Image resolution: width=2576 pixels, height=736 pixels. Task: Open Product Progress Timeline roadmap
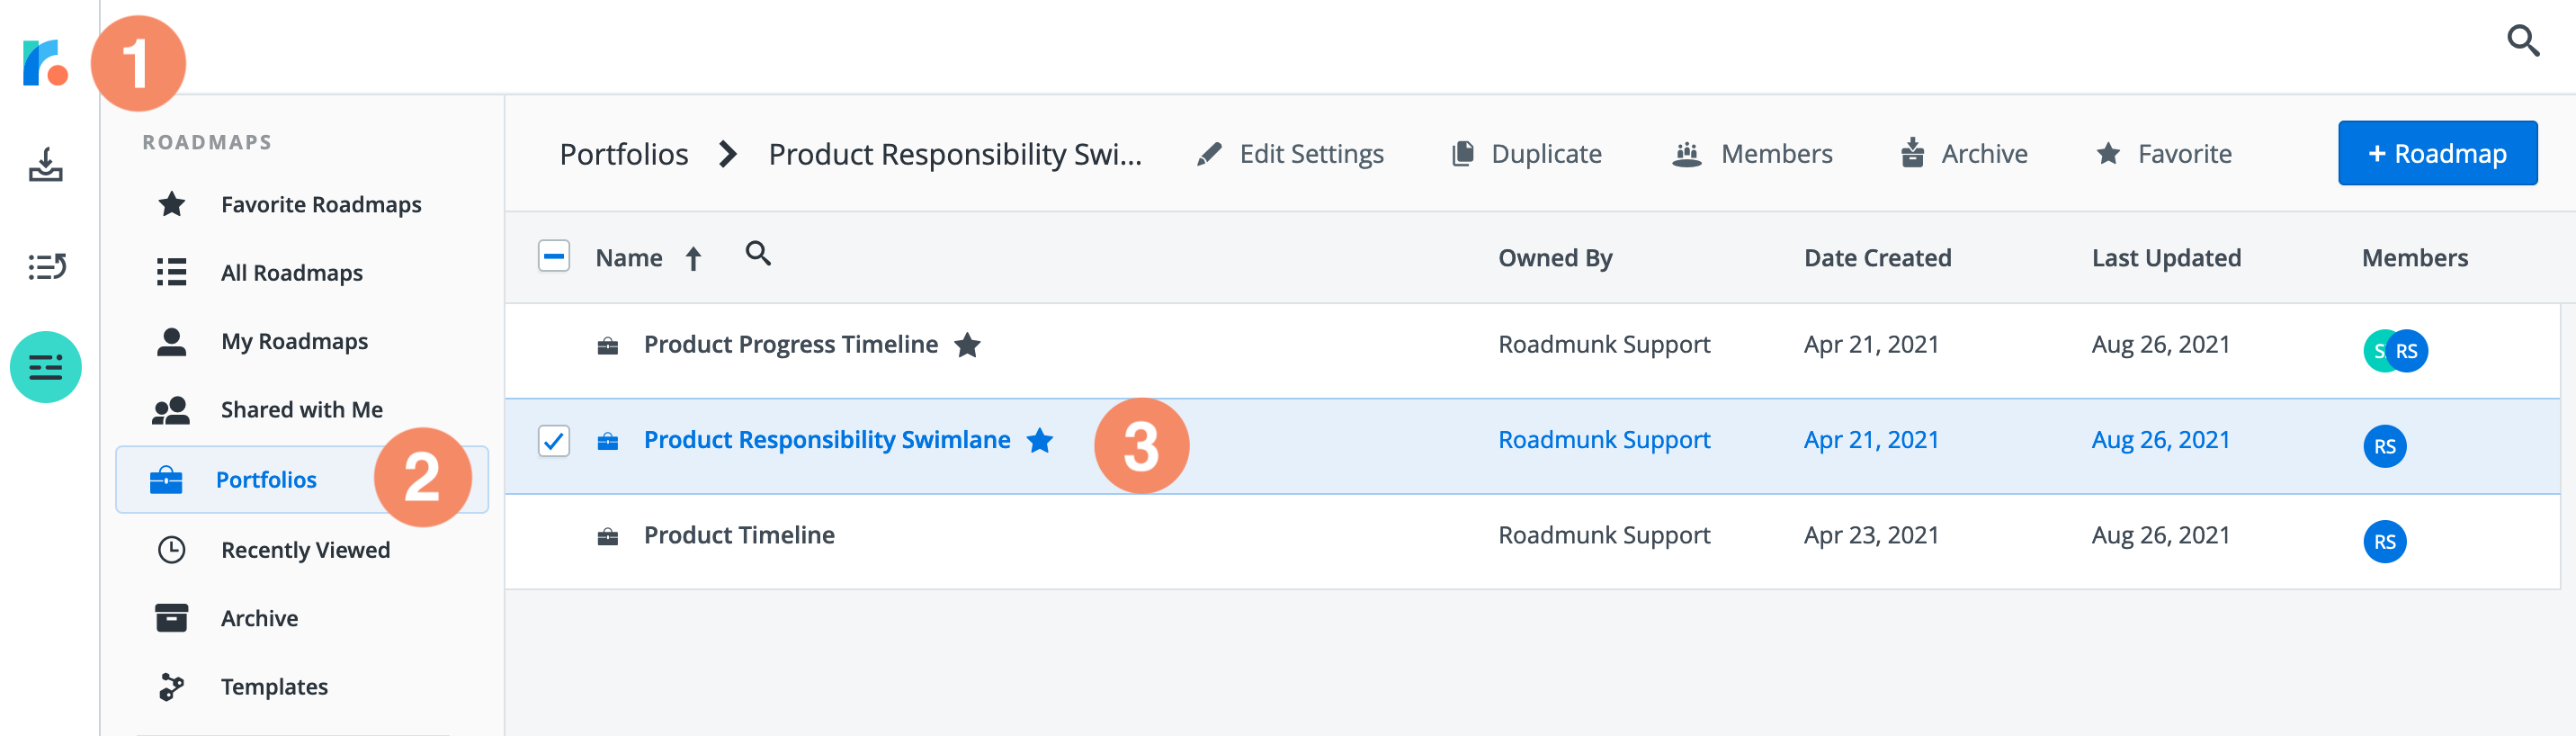coord(790,345)
